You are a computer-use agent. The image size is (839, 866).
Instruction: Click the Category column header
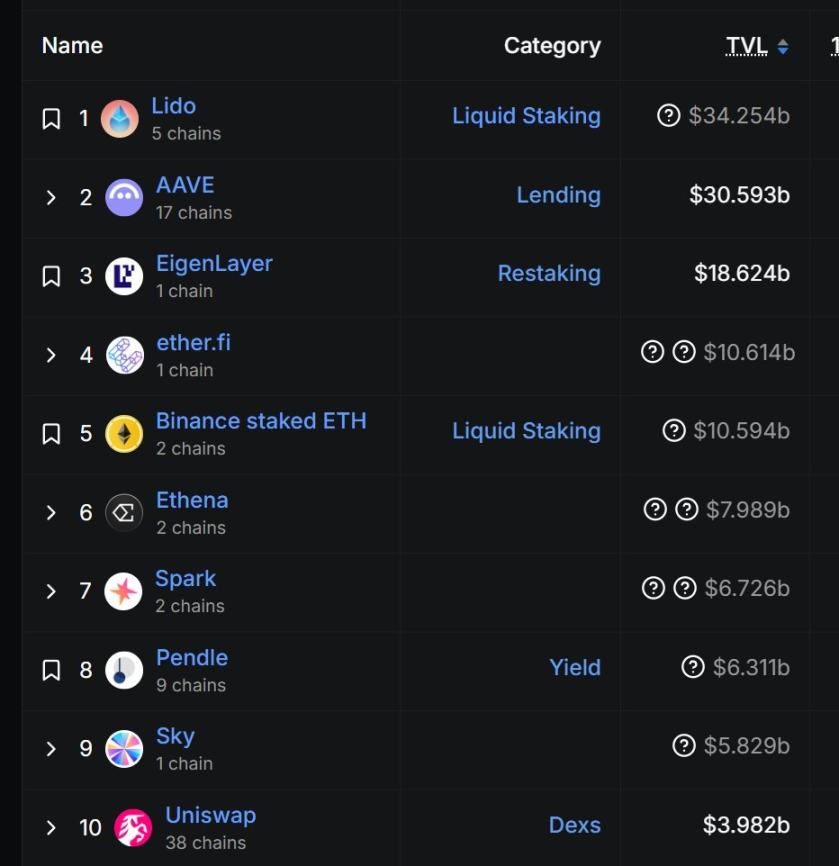pos(552,46)
